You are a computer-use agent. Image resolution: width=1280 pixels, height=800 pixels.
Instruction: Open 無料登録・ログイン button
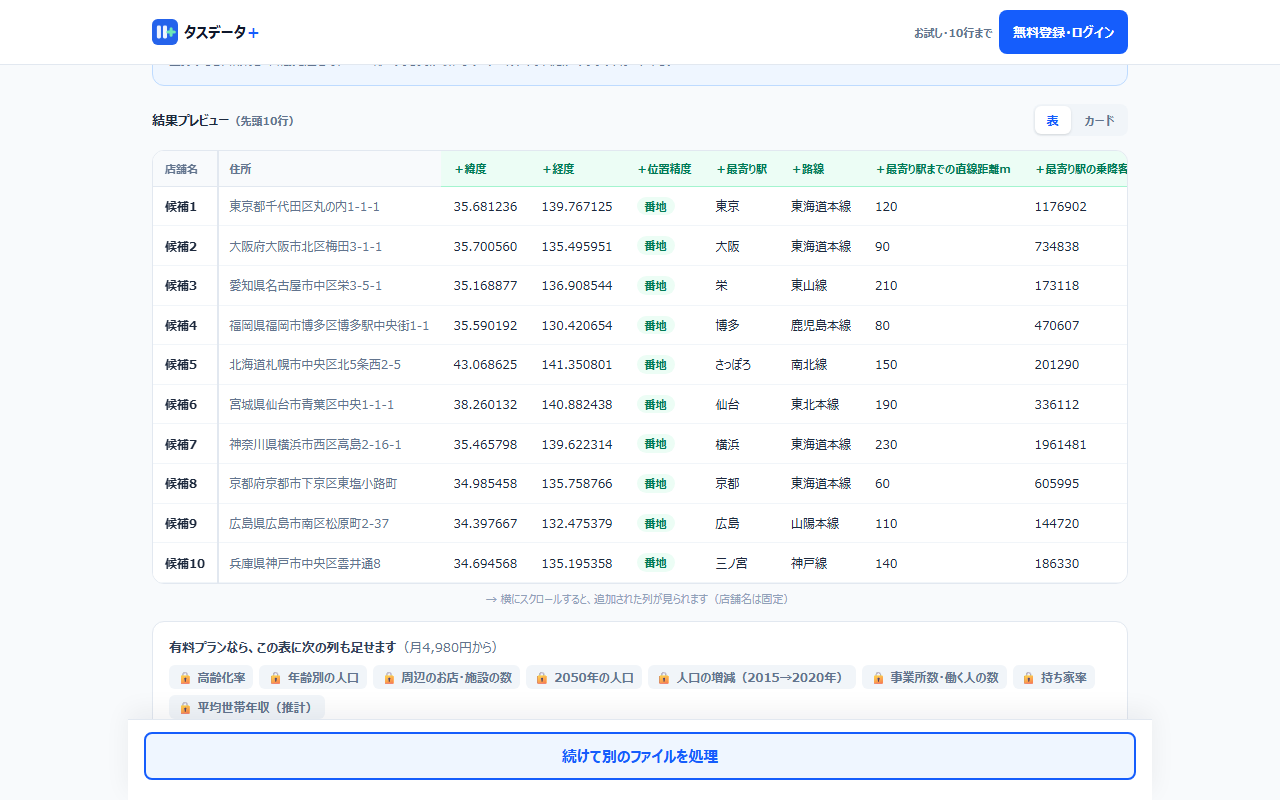pyautogui.click(x=1063, y=32)
